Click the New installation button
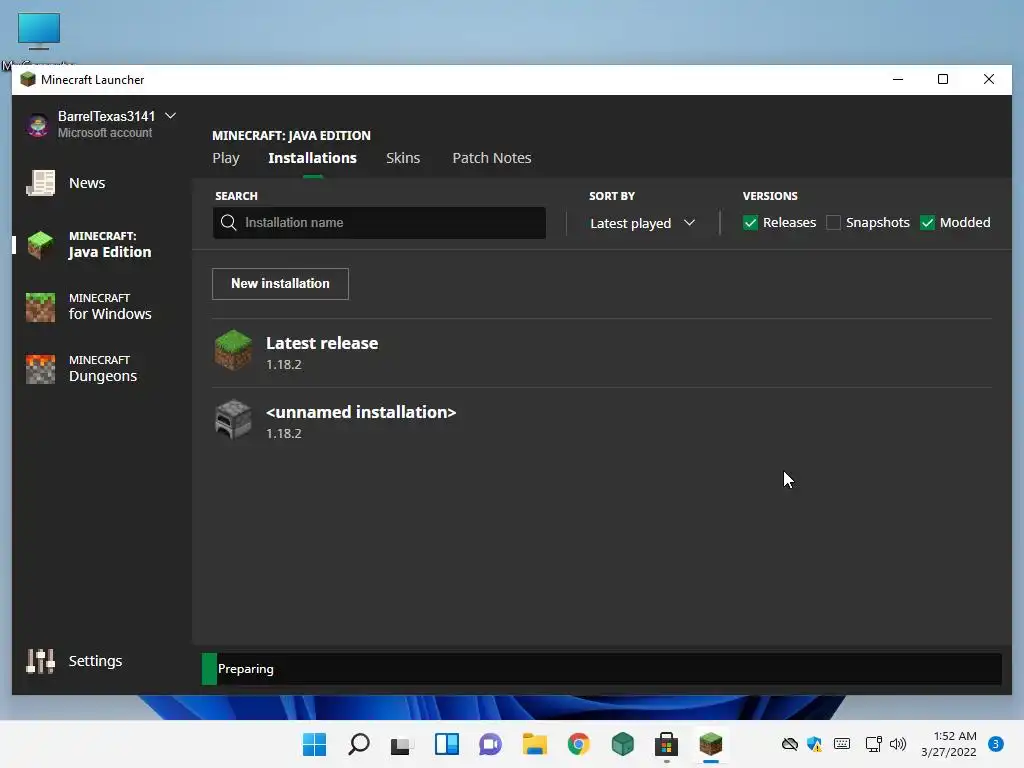 280,283
